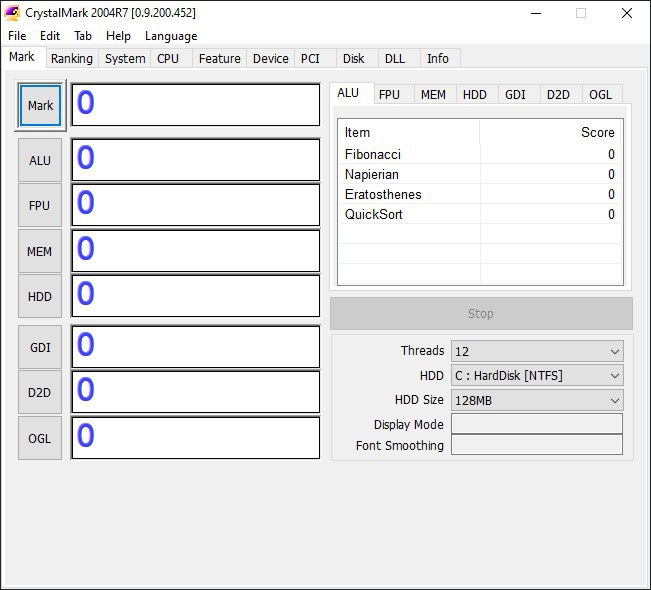
Task: Switch to the Feature tab
Action: (220, 59)
